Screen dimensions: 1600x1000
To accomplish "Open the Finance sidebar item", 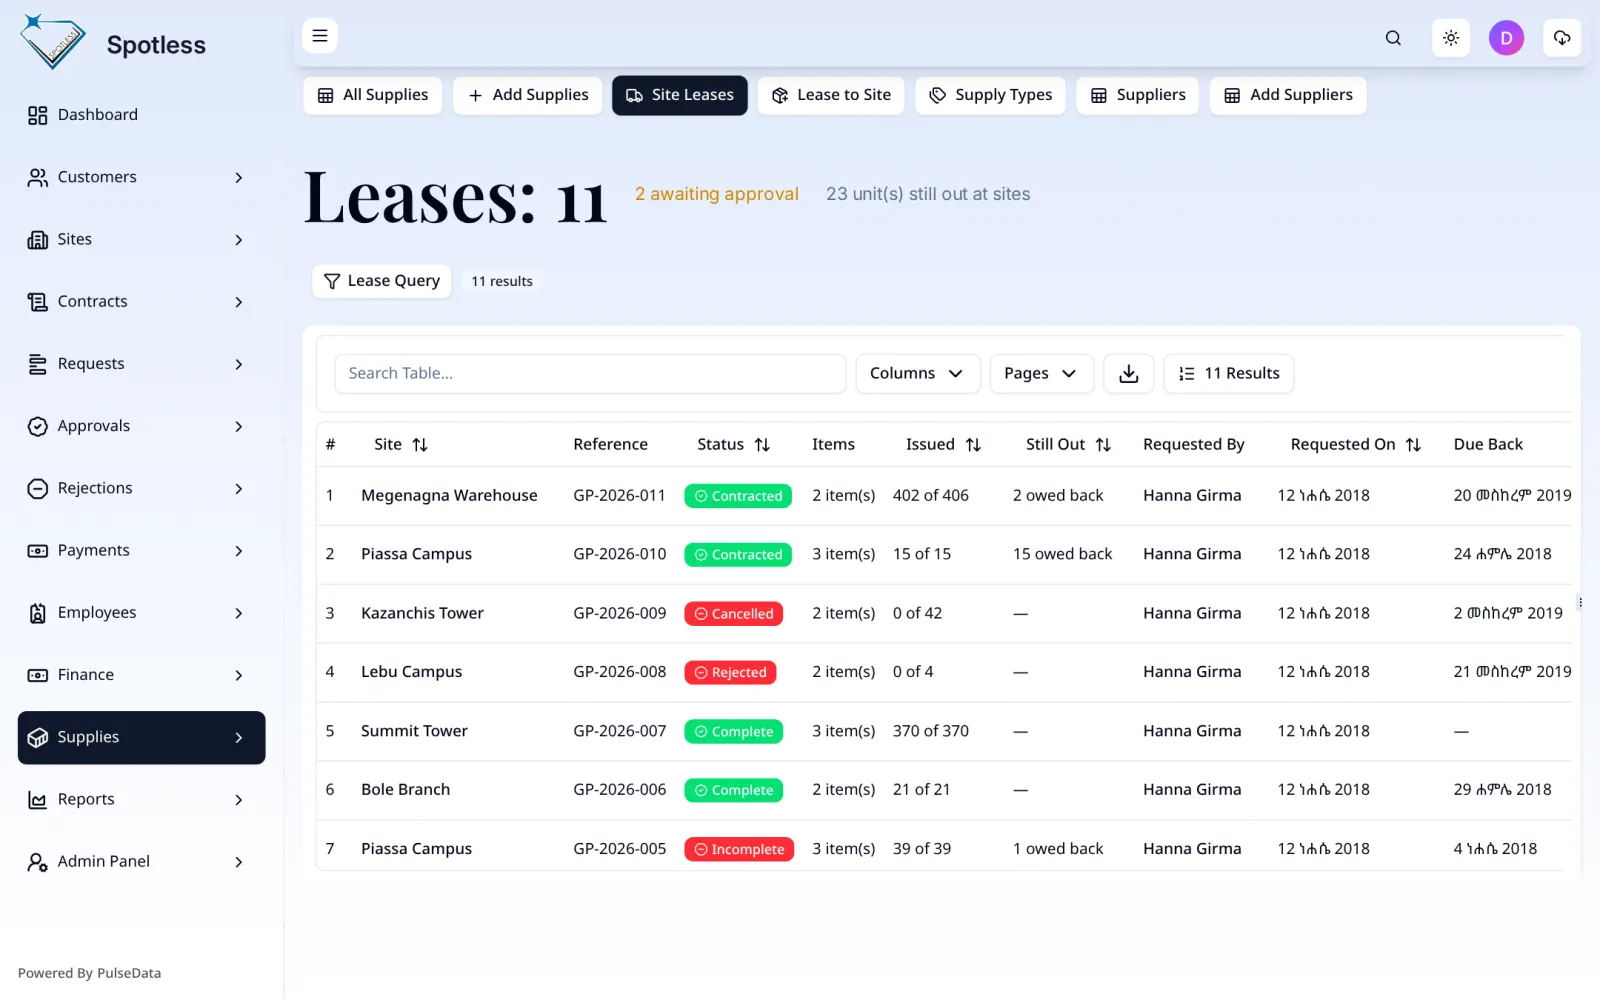I will pos(141,675).
